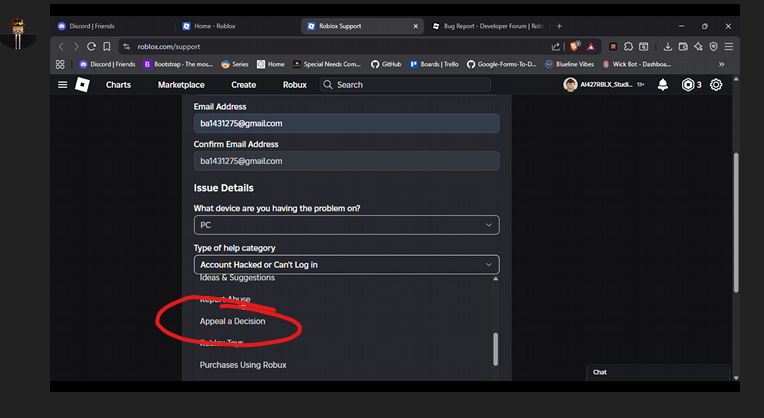Open the Wick Bot - Dashboa... bookmark
764x418 pixels.
click(x=636, y=64)
